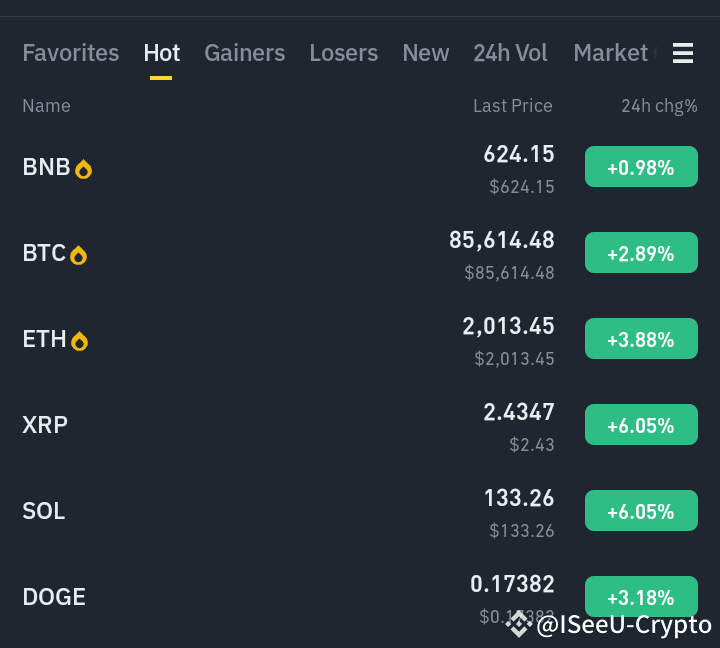
Task: Go to the New listings tab
Action: pyautogui.click(x=426, y=53)
